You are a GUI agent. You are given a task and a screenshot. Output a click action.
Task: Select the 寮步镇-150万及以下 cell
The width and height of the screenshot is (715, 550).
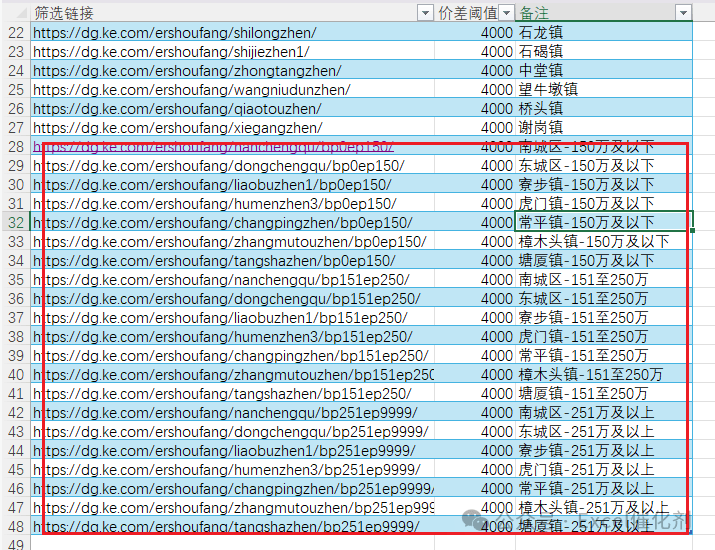pyautogui.click(x=604, y=185)
